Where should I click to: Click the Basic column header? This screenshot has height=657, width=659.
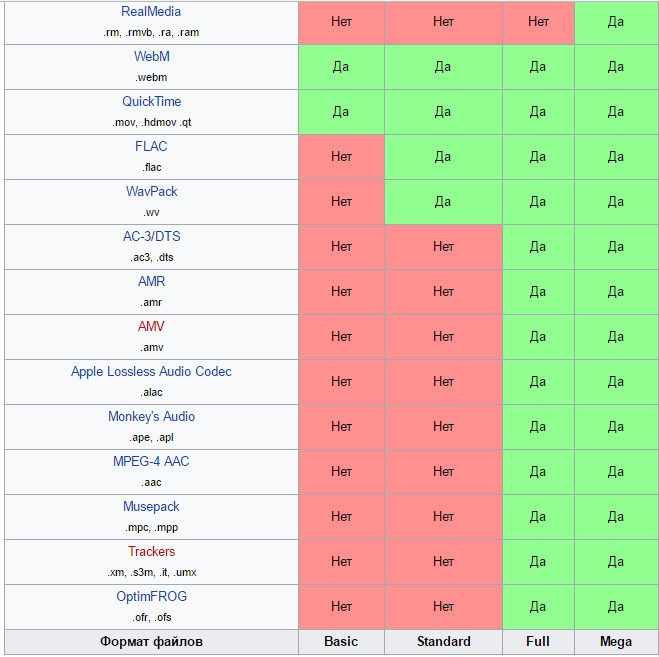pos(341,642)
